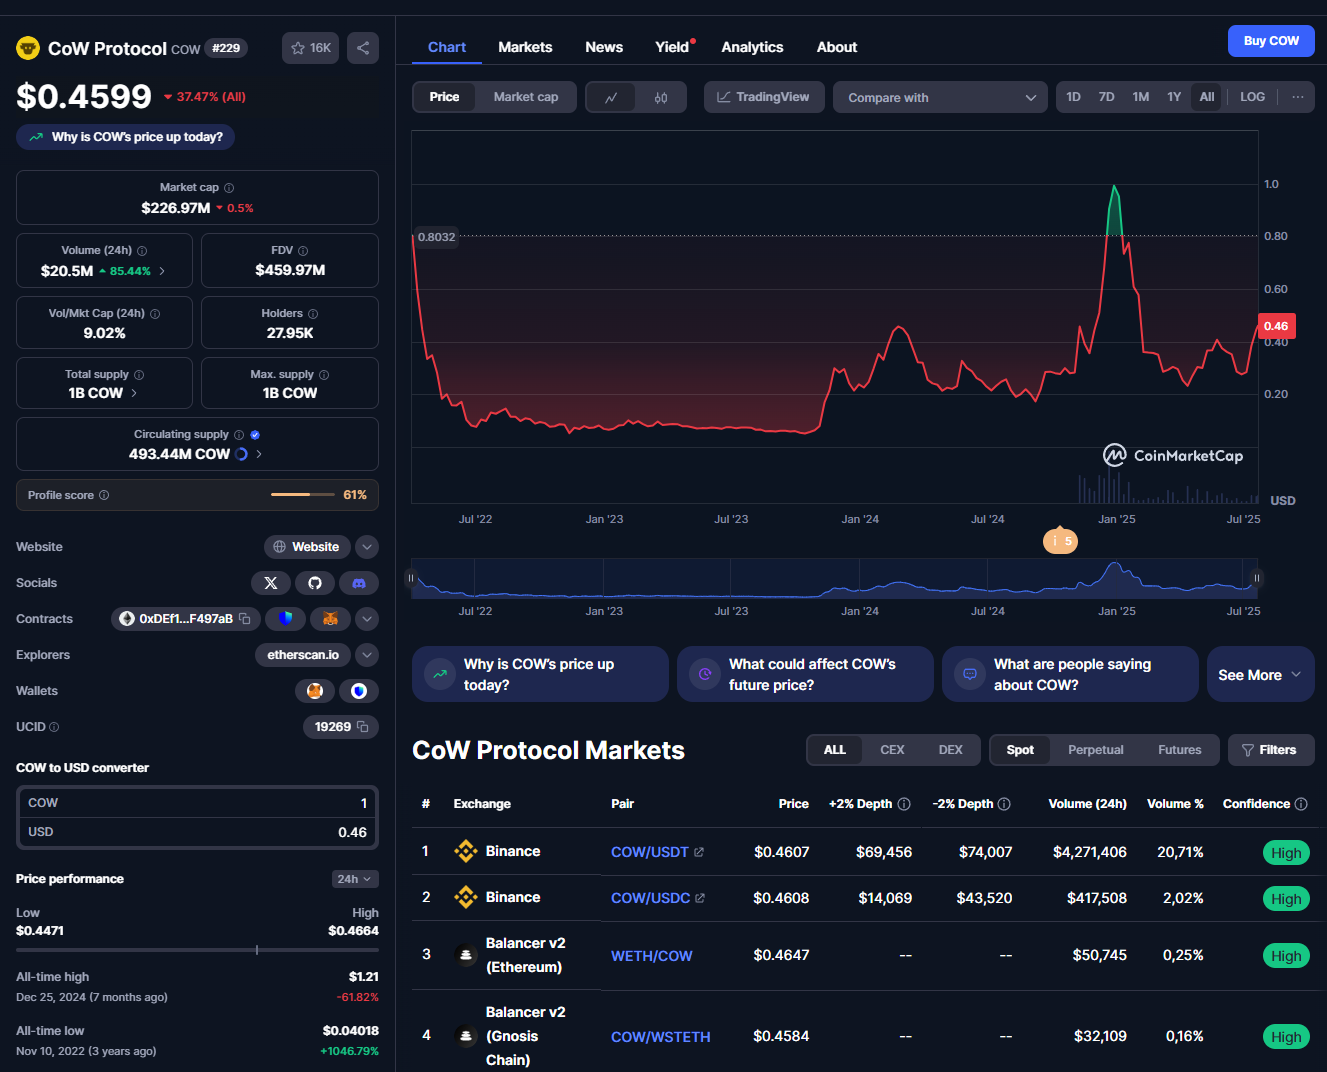Click the chart event marker labeled 5
Image resolution: width=1327 pixels, height=1072 pixels.
[1060, 541]
